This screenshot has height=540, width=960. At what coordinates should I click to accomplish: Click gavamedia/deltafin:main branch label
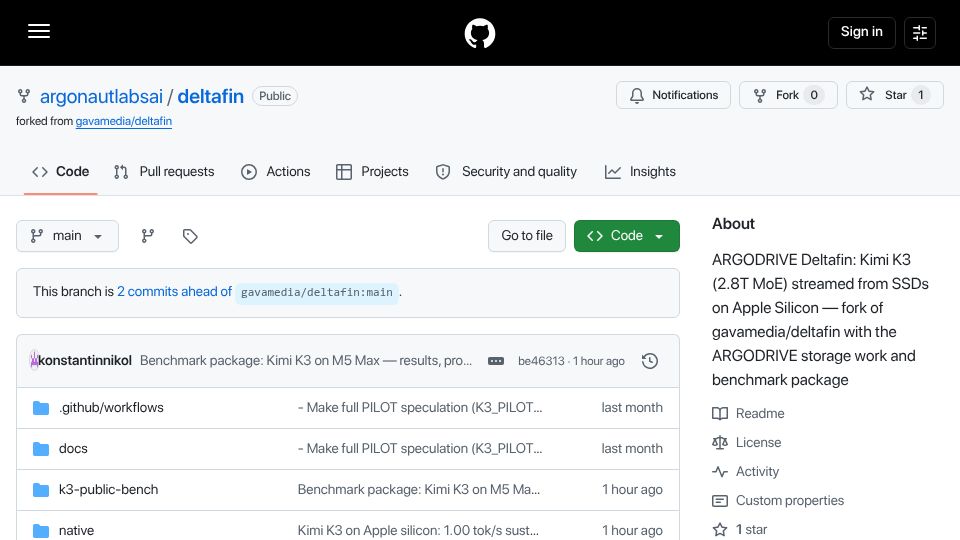[317, 293]
